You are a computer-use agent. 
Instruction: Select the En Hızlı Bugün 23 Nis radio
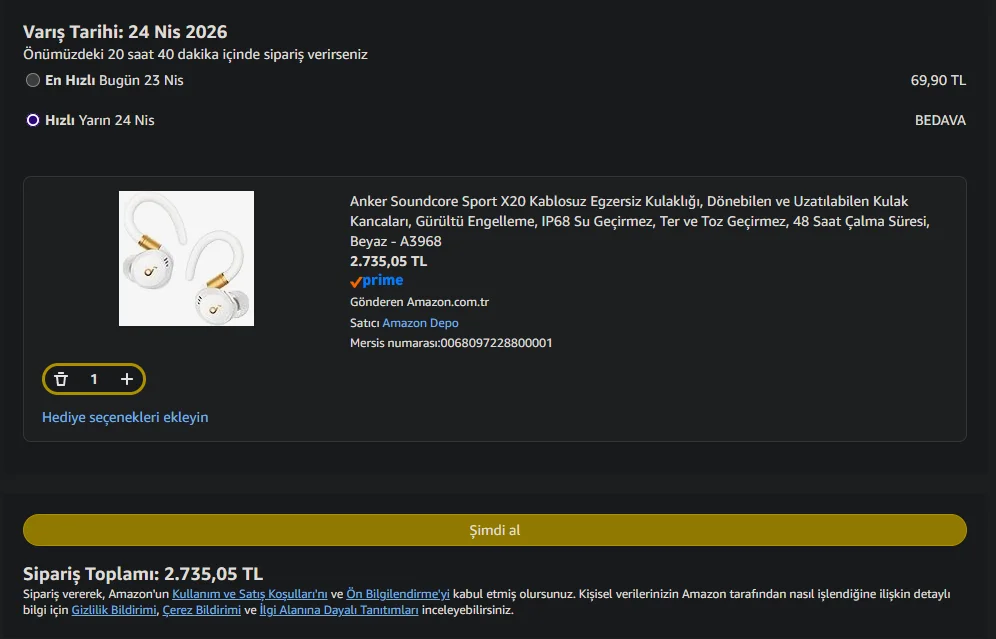33,80
